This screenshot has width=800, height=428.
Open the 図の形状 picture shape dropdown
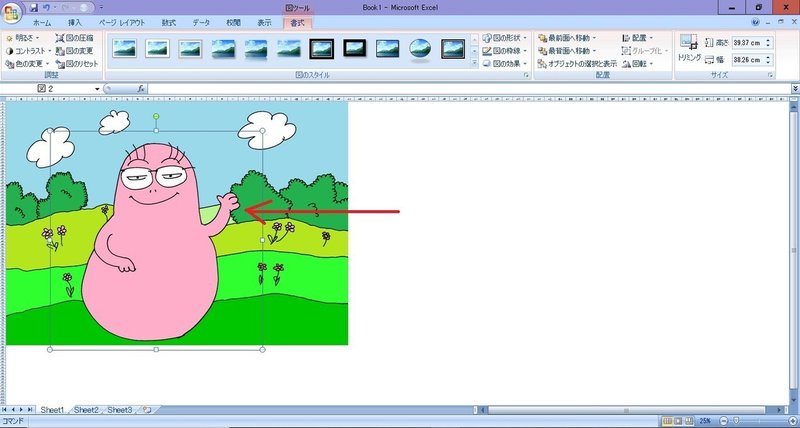click(505, 38)
